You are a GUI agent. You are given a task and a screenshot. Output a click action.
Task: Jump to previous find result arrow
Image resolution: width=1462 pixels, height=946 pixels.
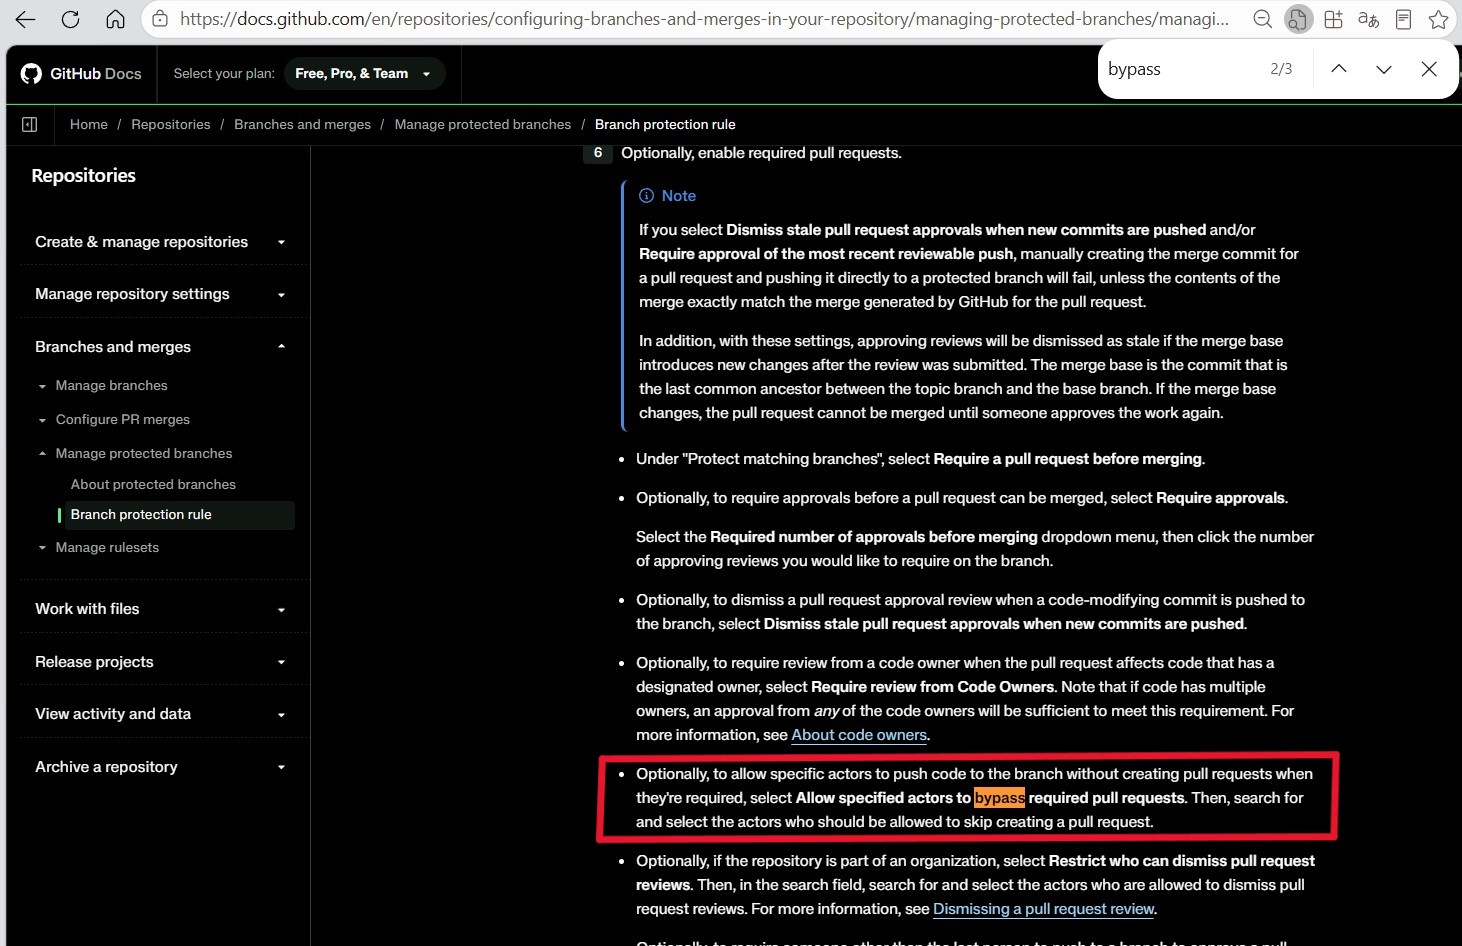point(1339,69)
